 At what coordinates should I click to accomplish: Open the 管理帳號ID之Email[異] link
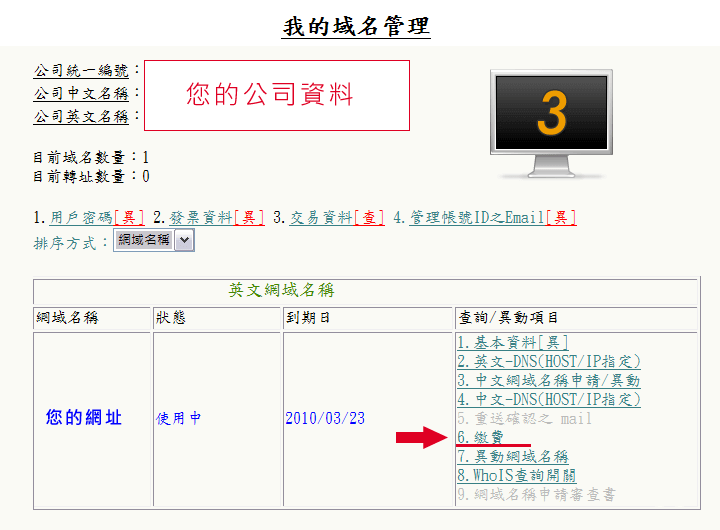coord(493,218)
